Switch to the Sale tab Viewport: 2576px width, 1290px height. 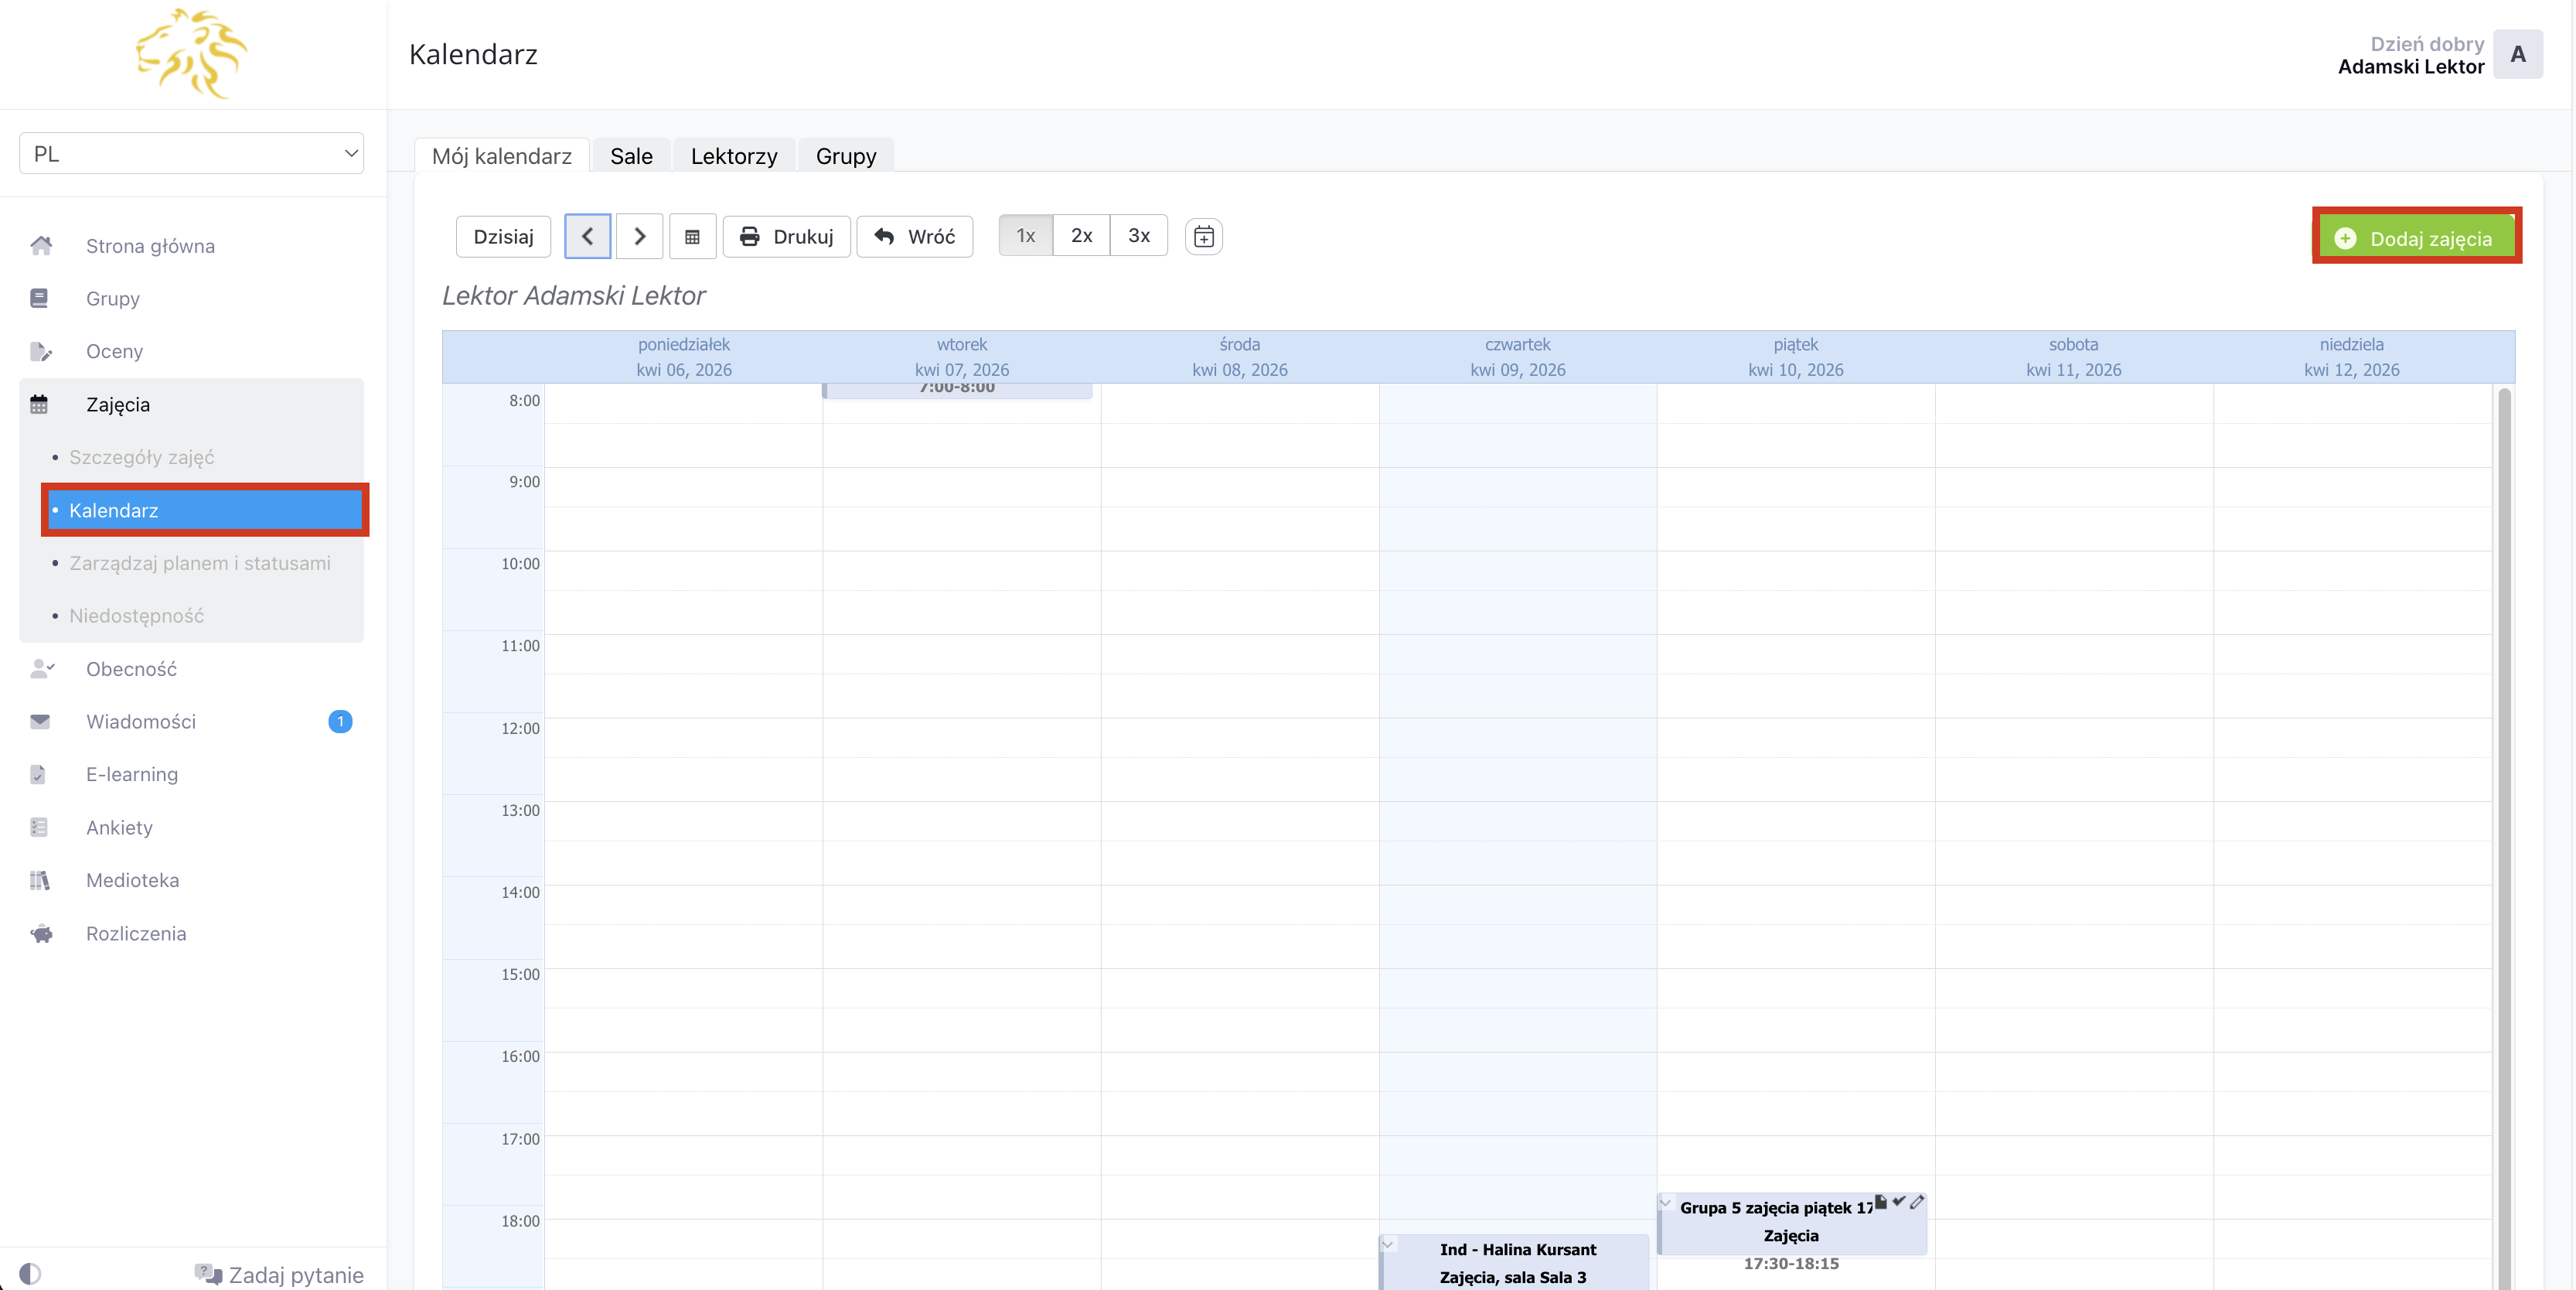[631, 156]
